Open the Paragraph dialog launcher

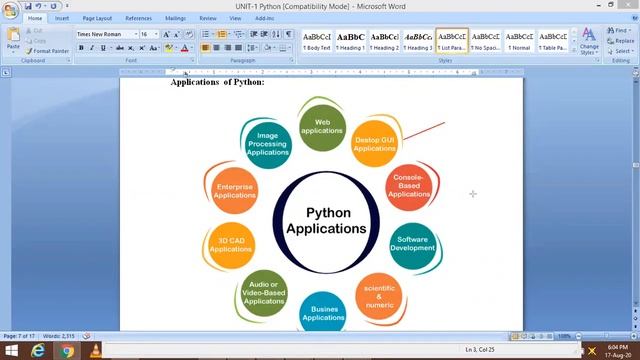tap(291, 60)
